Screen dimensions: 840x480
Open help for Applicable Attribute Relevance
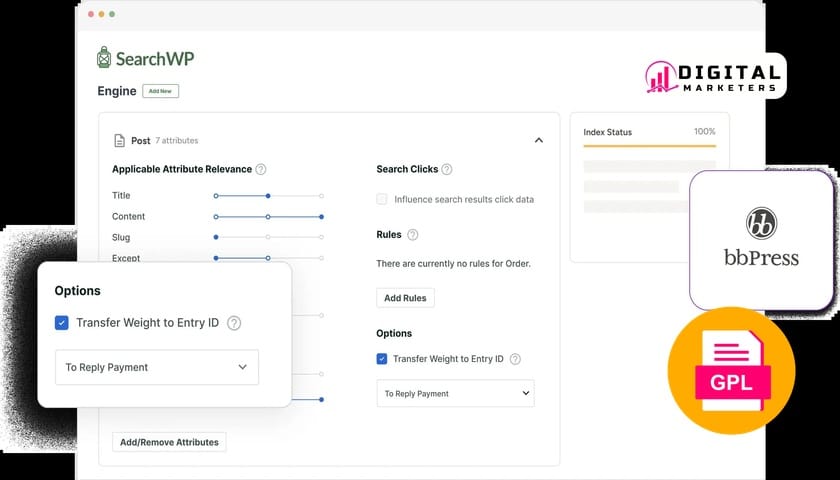pyautogui.click(x=261, y=170)
